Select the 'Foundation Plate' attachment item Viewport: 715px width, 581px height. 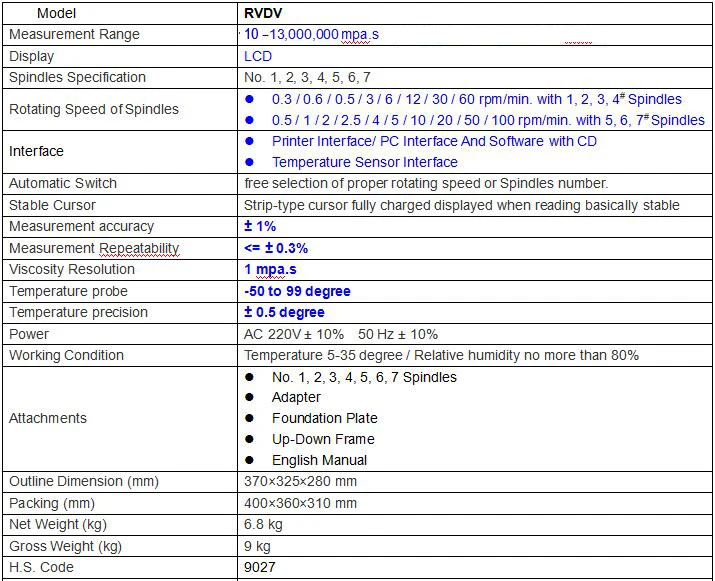(x=325, y=418)
